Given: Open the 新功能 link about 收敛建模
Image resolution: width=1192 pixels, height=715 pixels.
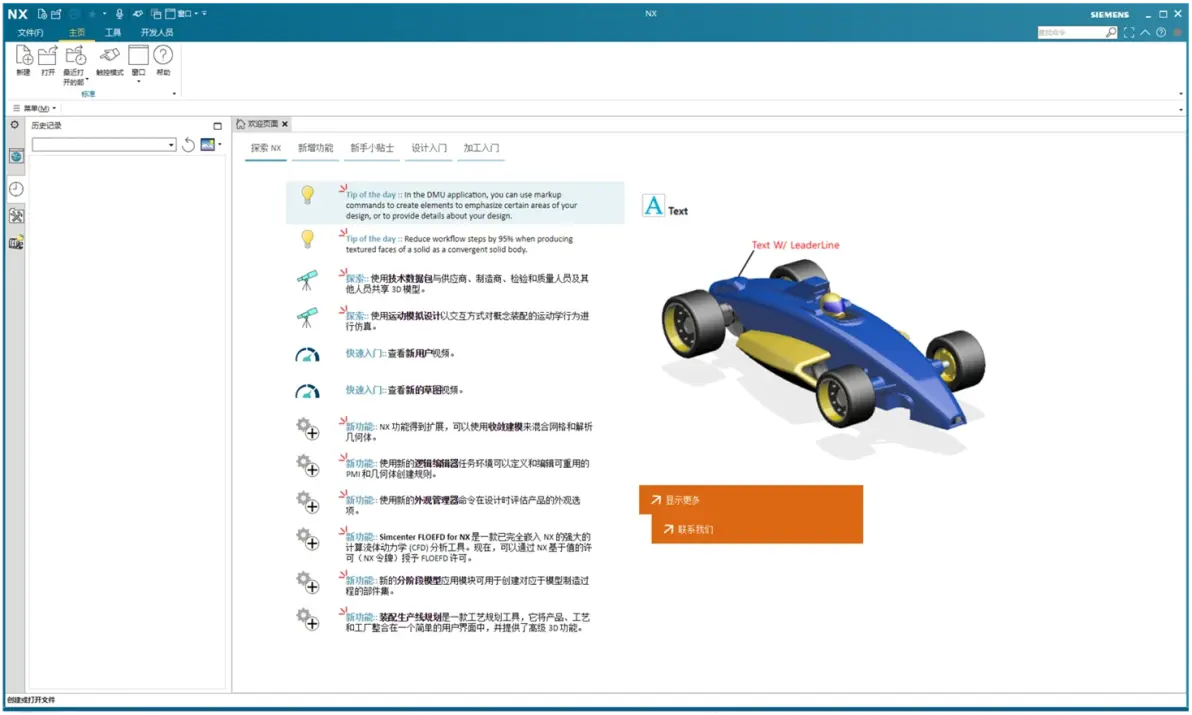Looking at the screenshot, I should (x=469, y=432).
